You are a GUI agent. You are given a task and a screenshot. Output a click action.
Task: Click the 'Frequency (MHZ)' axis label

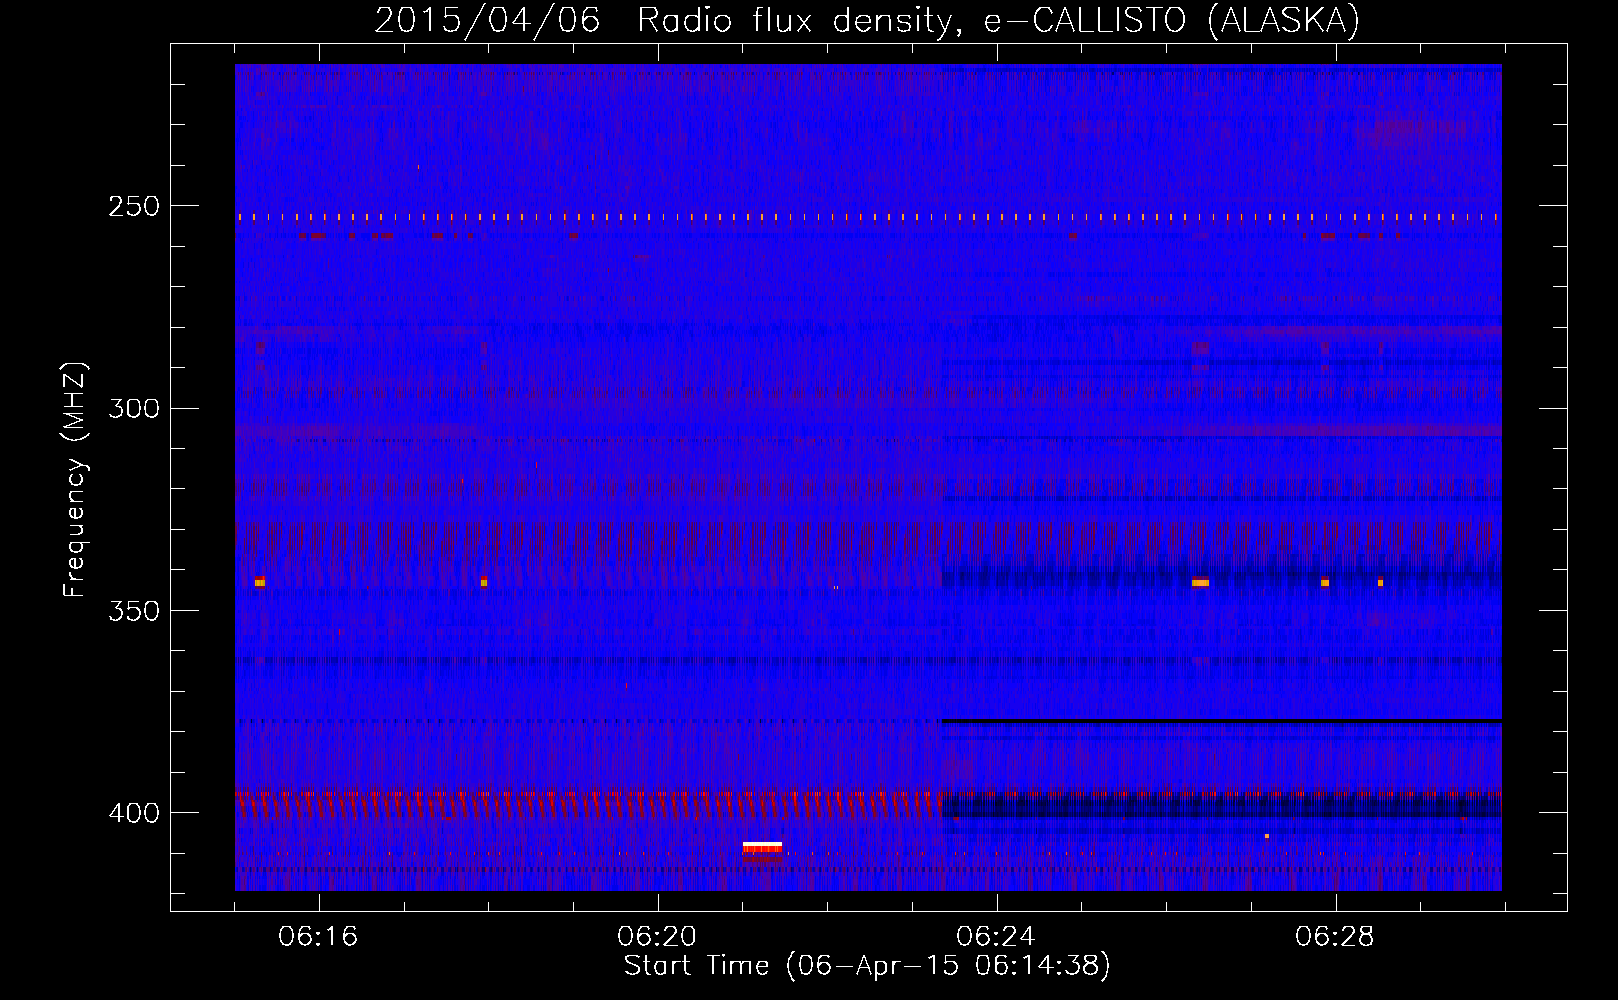pyautogui.click(x=75, y=479)
